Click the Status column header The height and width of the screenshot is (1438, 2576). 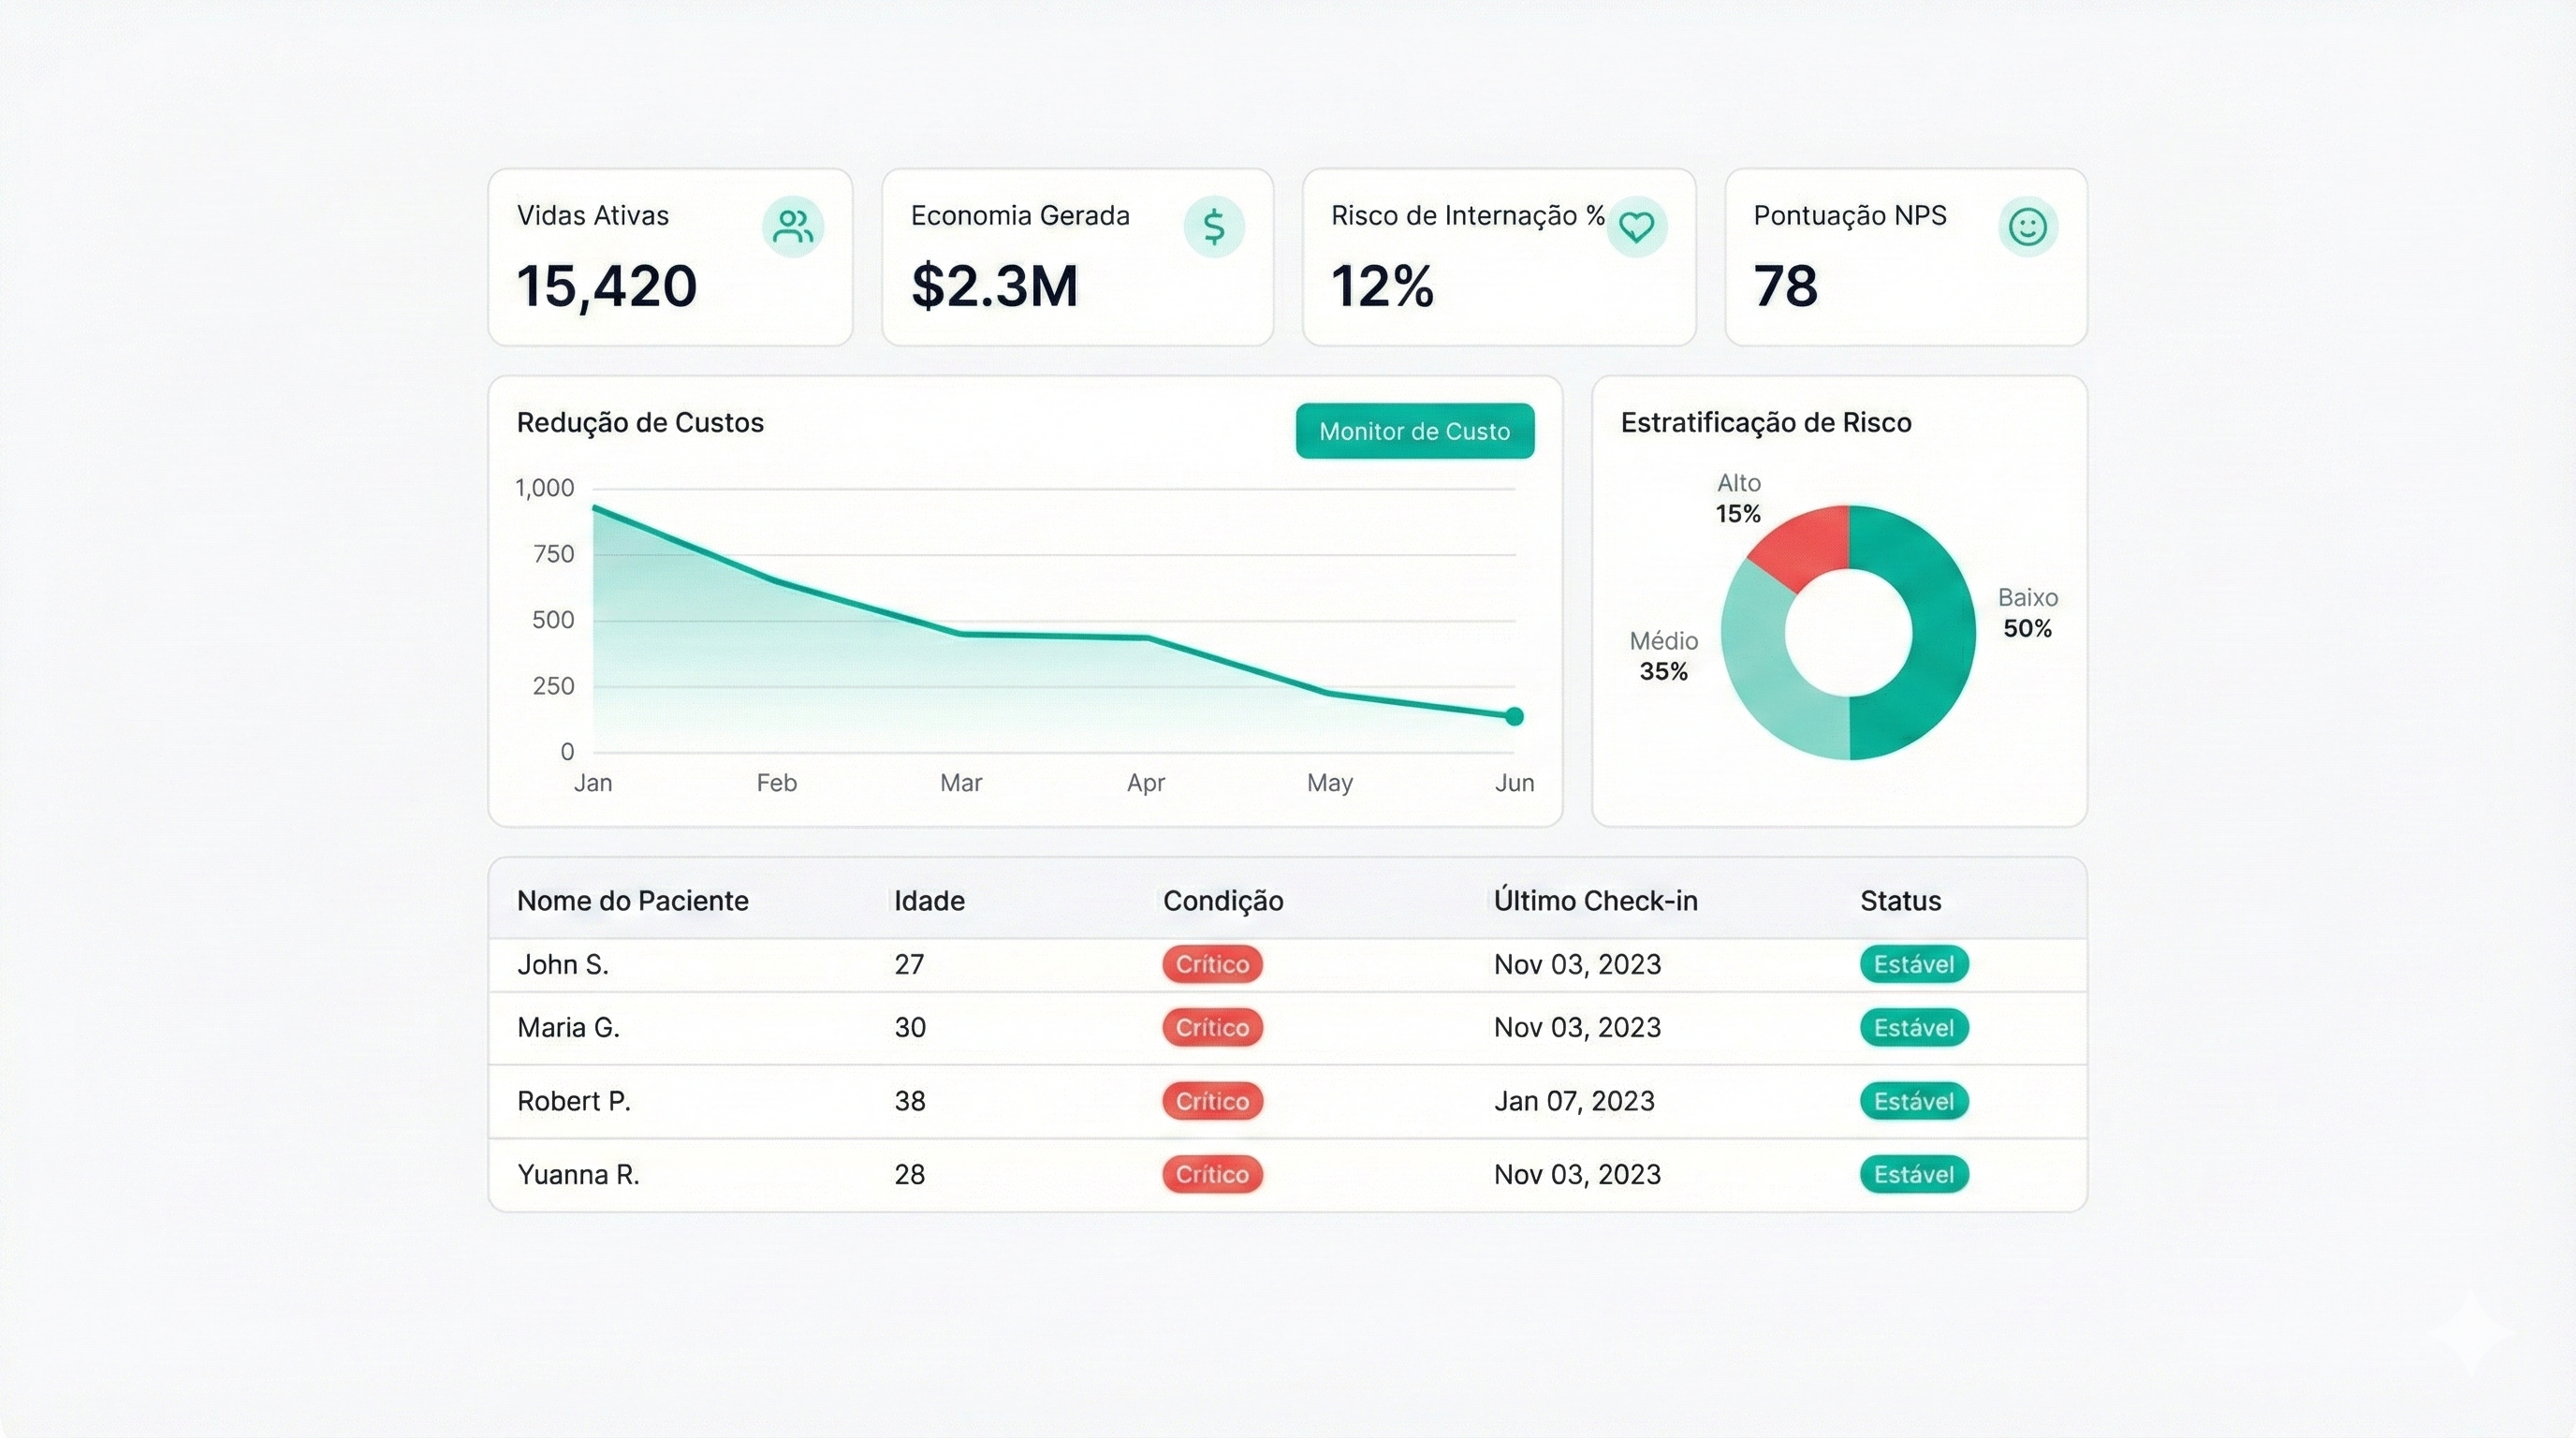[x=1900, y=901]
